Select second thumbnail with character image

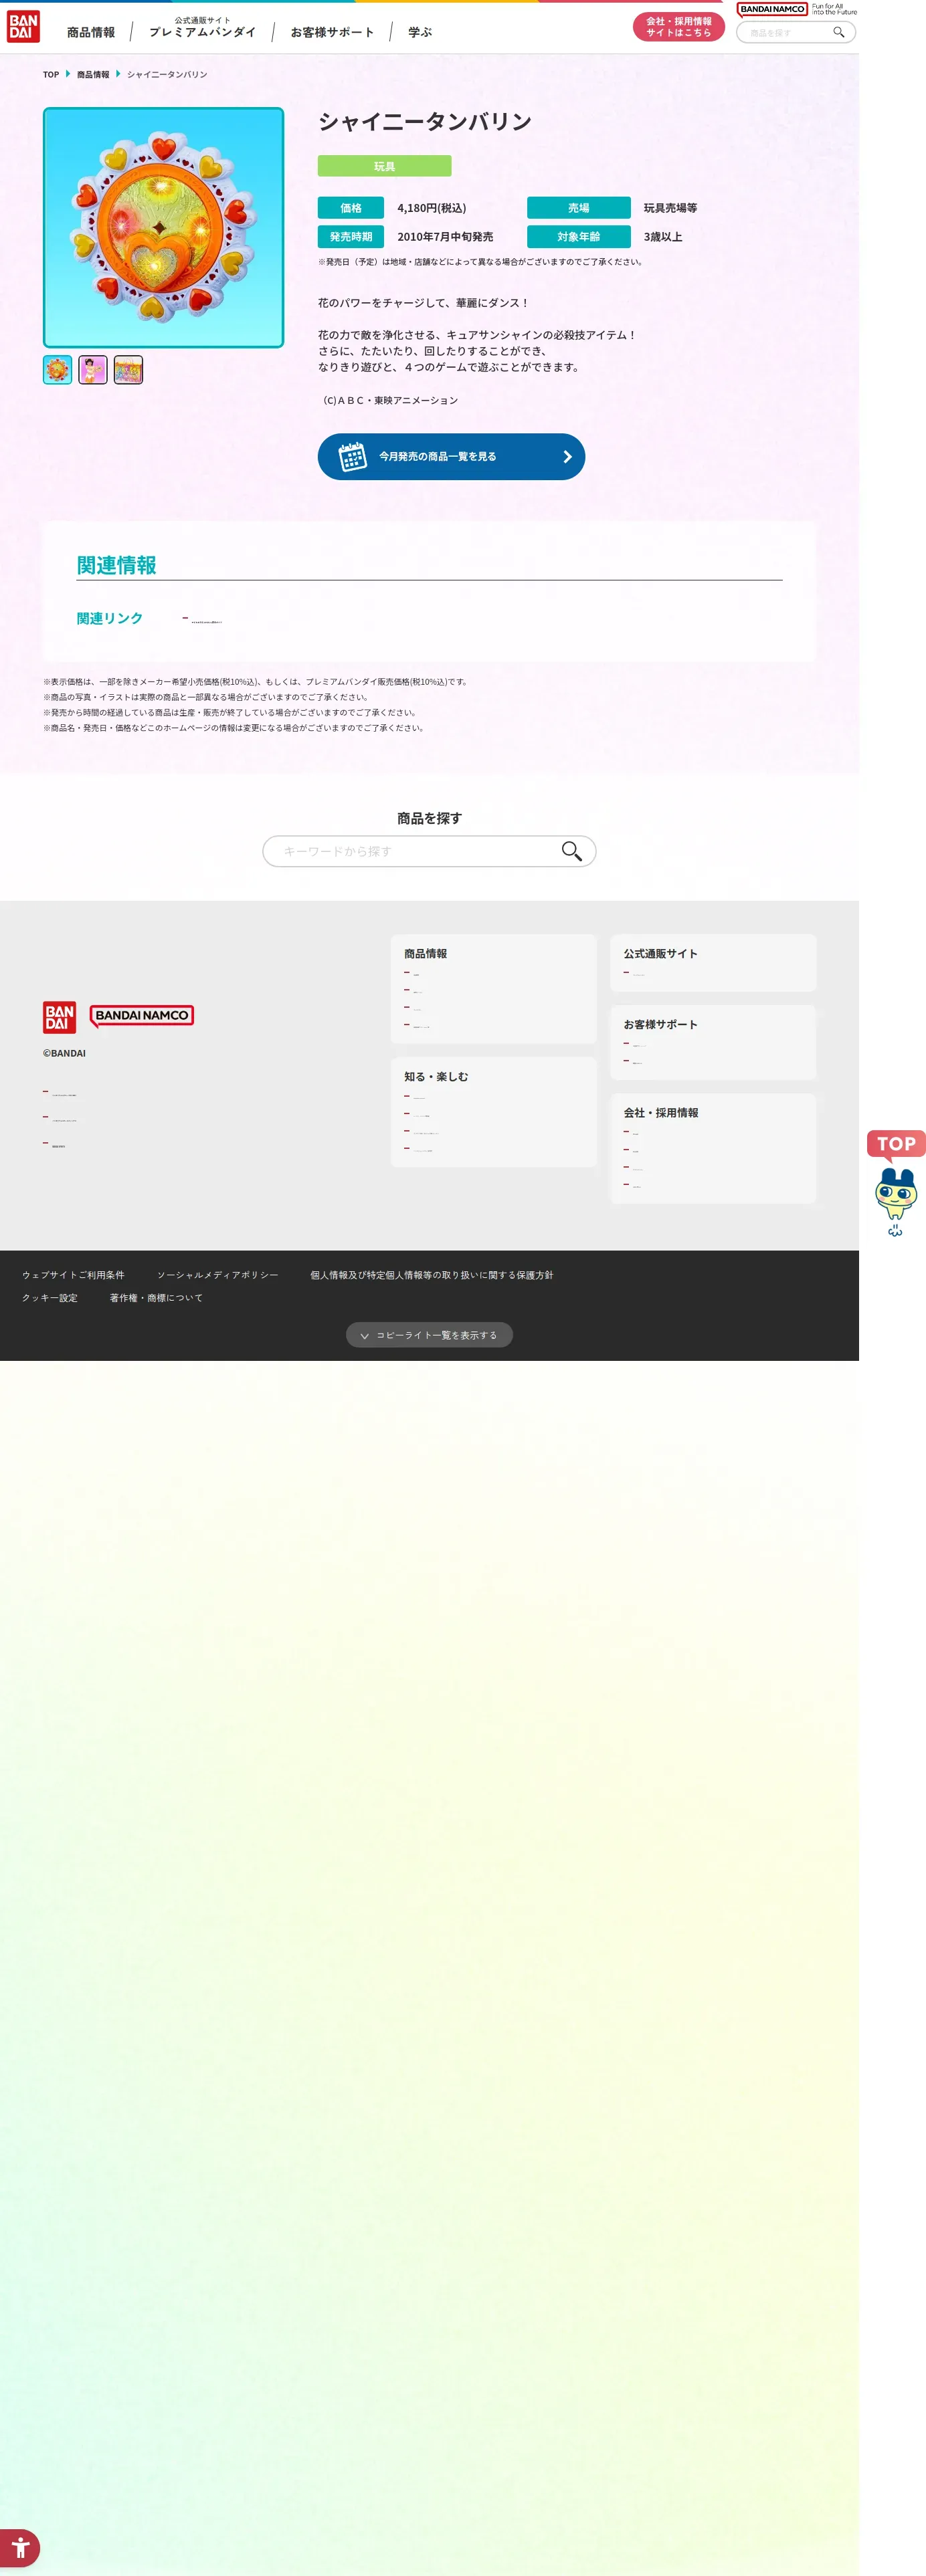pos(93,370)
